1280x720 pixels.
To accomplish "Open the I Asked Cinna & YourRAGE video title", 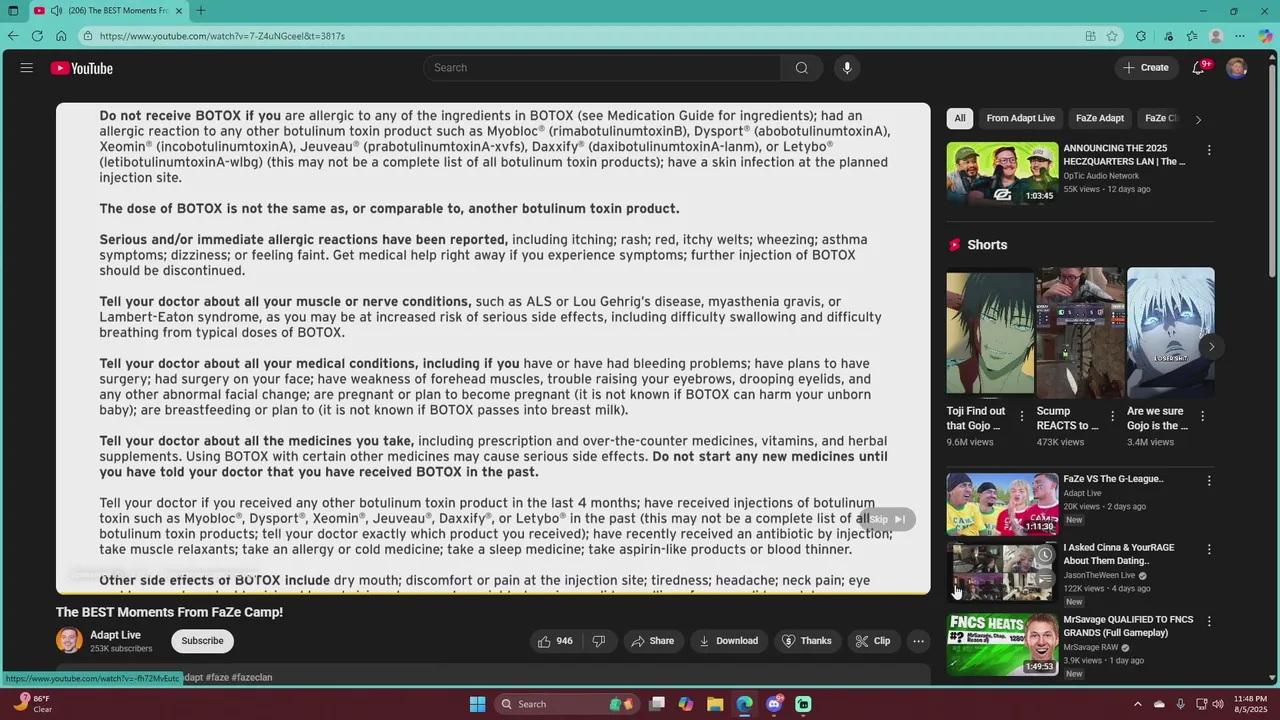I will click(1119, 554).
